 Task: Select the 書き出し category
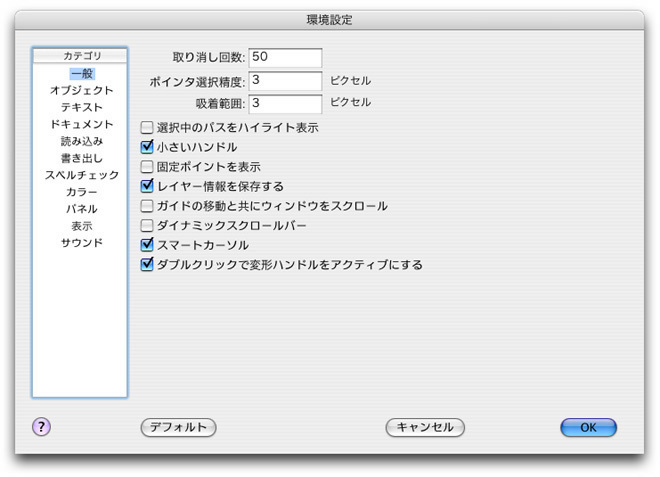(82, 158)
